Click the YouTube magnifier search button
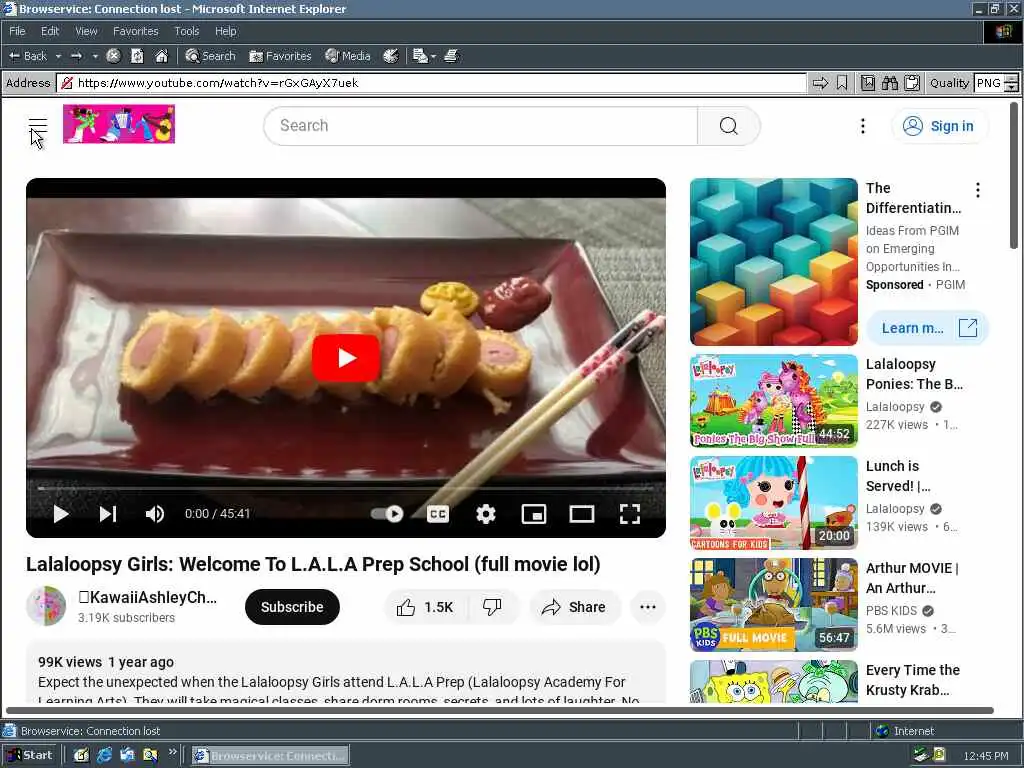Screen dimensions: 1024x768 coord(729,125)
